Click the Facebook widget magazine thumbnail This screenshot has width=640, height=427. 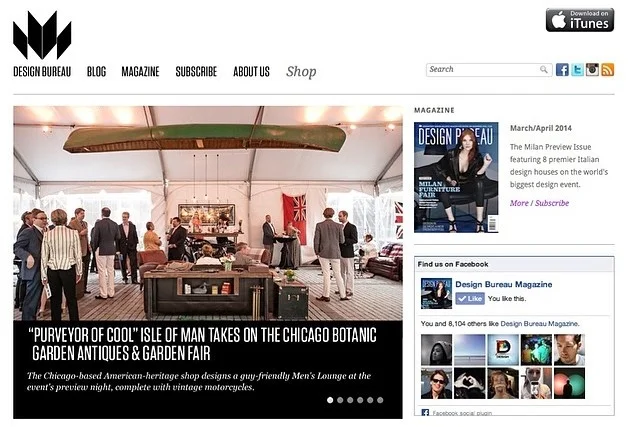point(436,294)
